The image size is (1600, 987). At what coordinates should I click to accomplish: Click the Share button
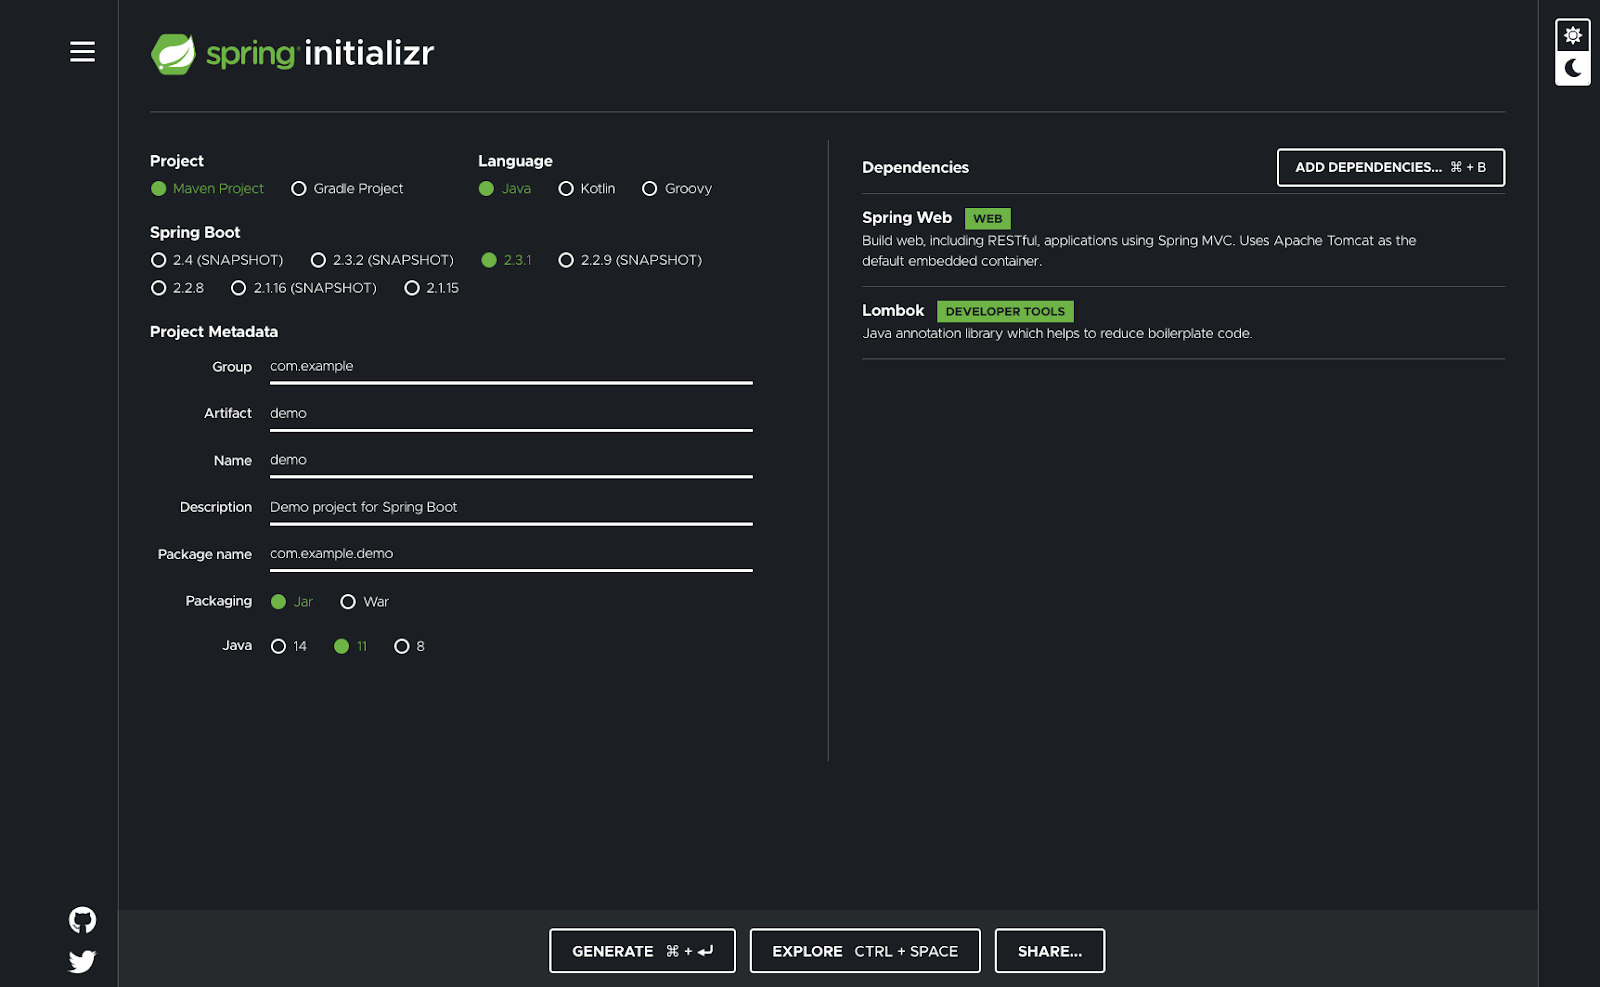click(x=1050, y=951)
